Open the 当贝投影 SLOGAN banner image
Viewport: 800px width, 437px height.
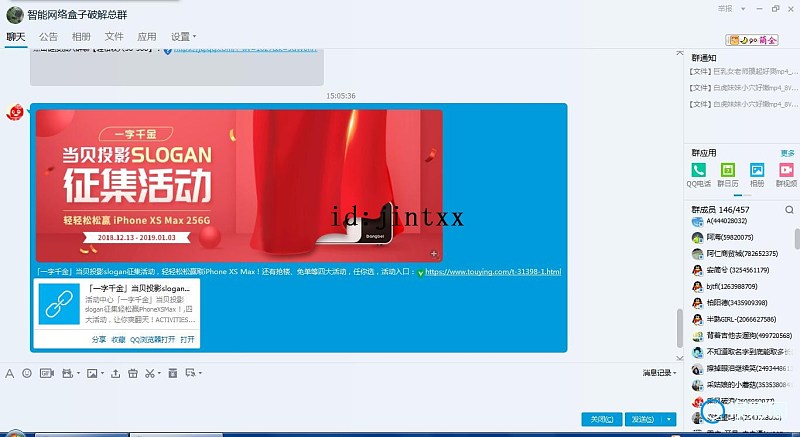click(239, 186)
